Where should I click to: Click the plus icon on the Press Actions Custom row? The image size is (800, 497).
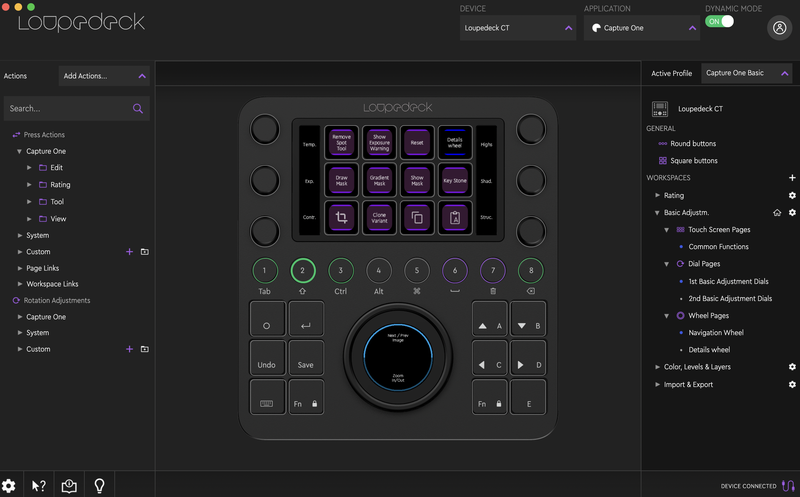click(x=130, y=252)
